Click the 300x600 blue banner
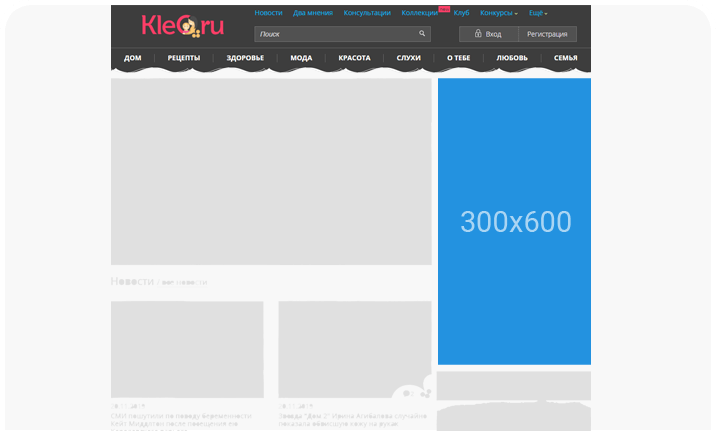This screenshot has height=431, width=716. [514, 221]
